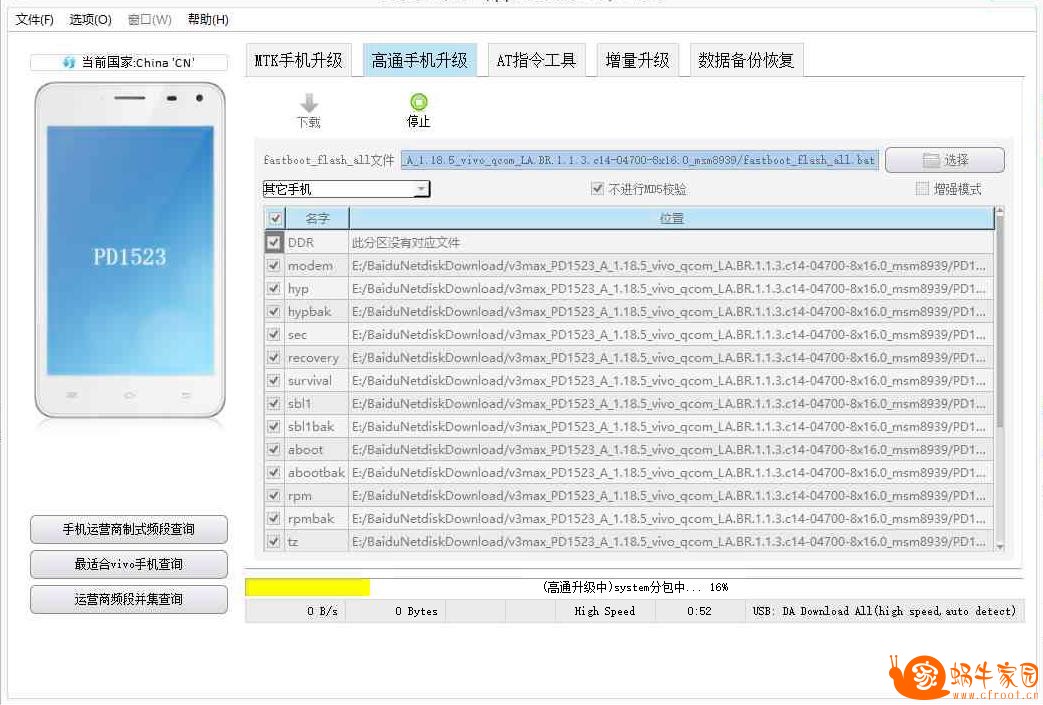Uncheck the tz partition checkbox
The width and height of the screenshot is (1043, 705).
click(x=273, y=541)
